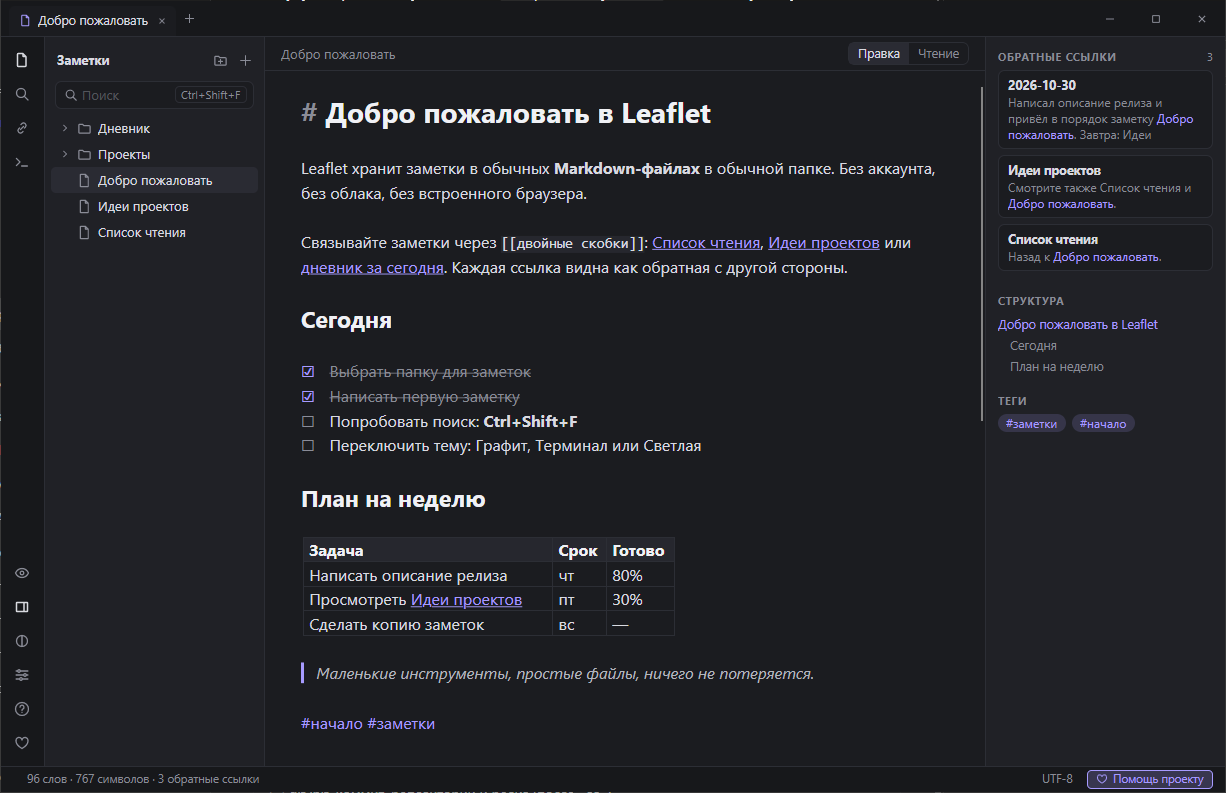Open the Список чтения backlink card
1226x793 pixels.
pyautogui.click(x=1105, y=248)
